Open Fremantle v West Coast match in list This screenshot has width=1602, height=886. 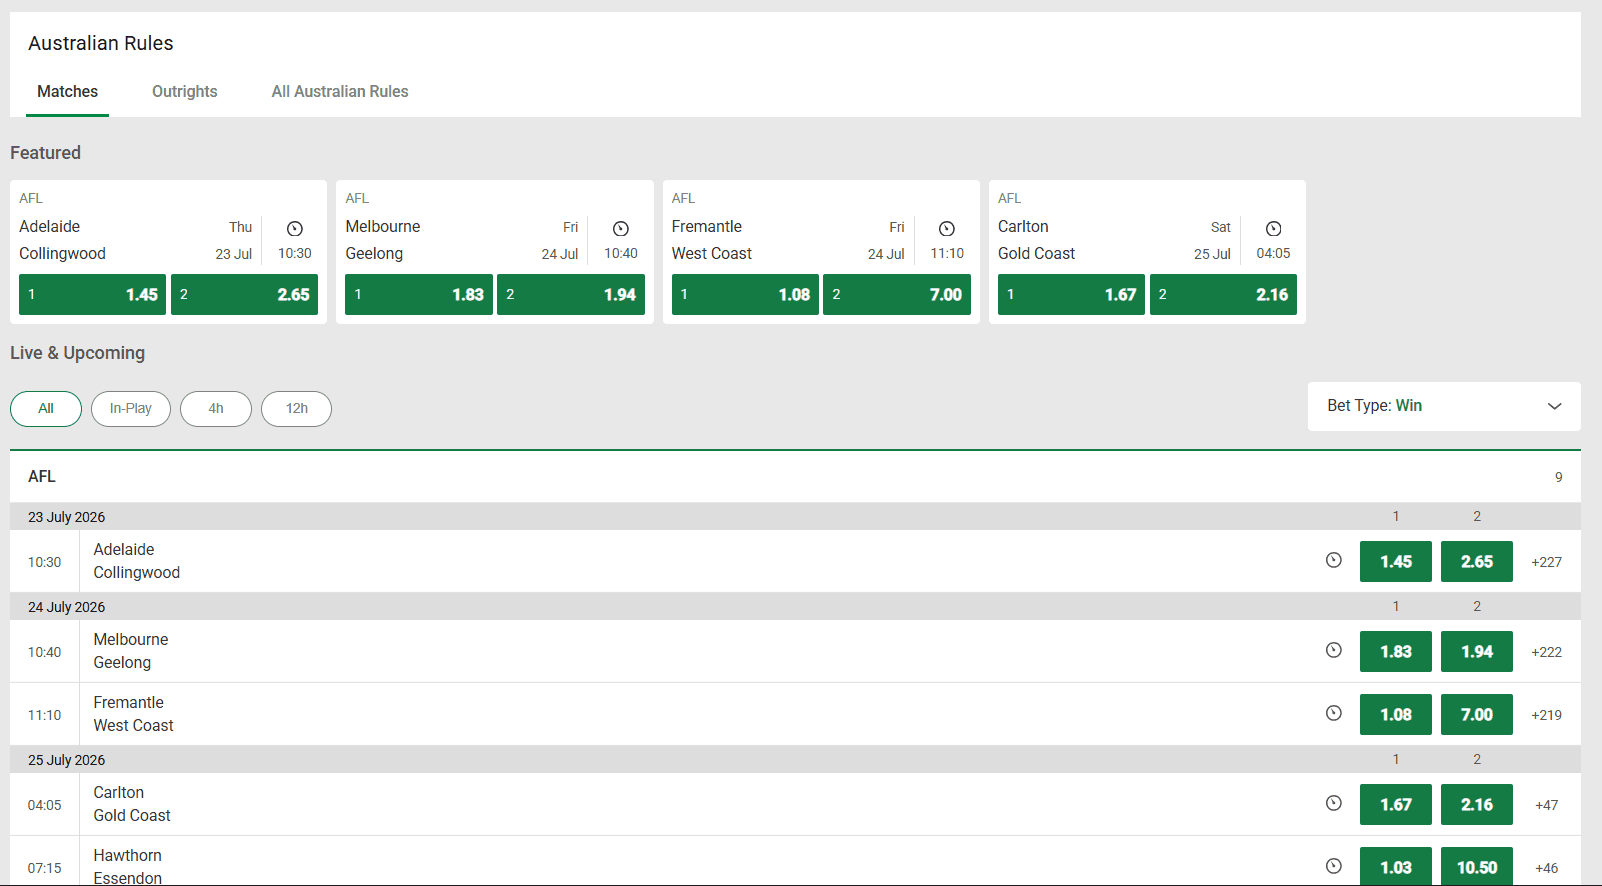133,714
